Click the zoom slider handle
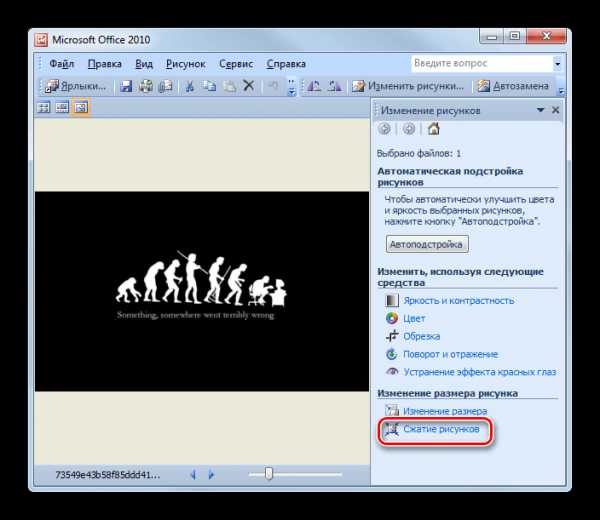600x520 pixels. tap(269, 474)
